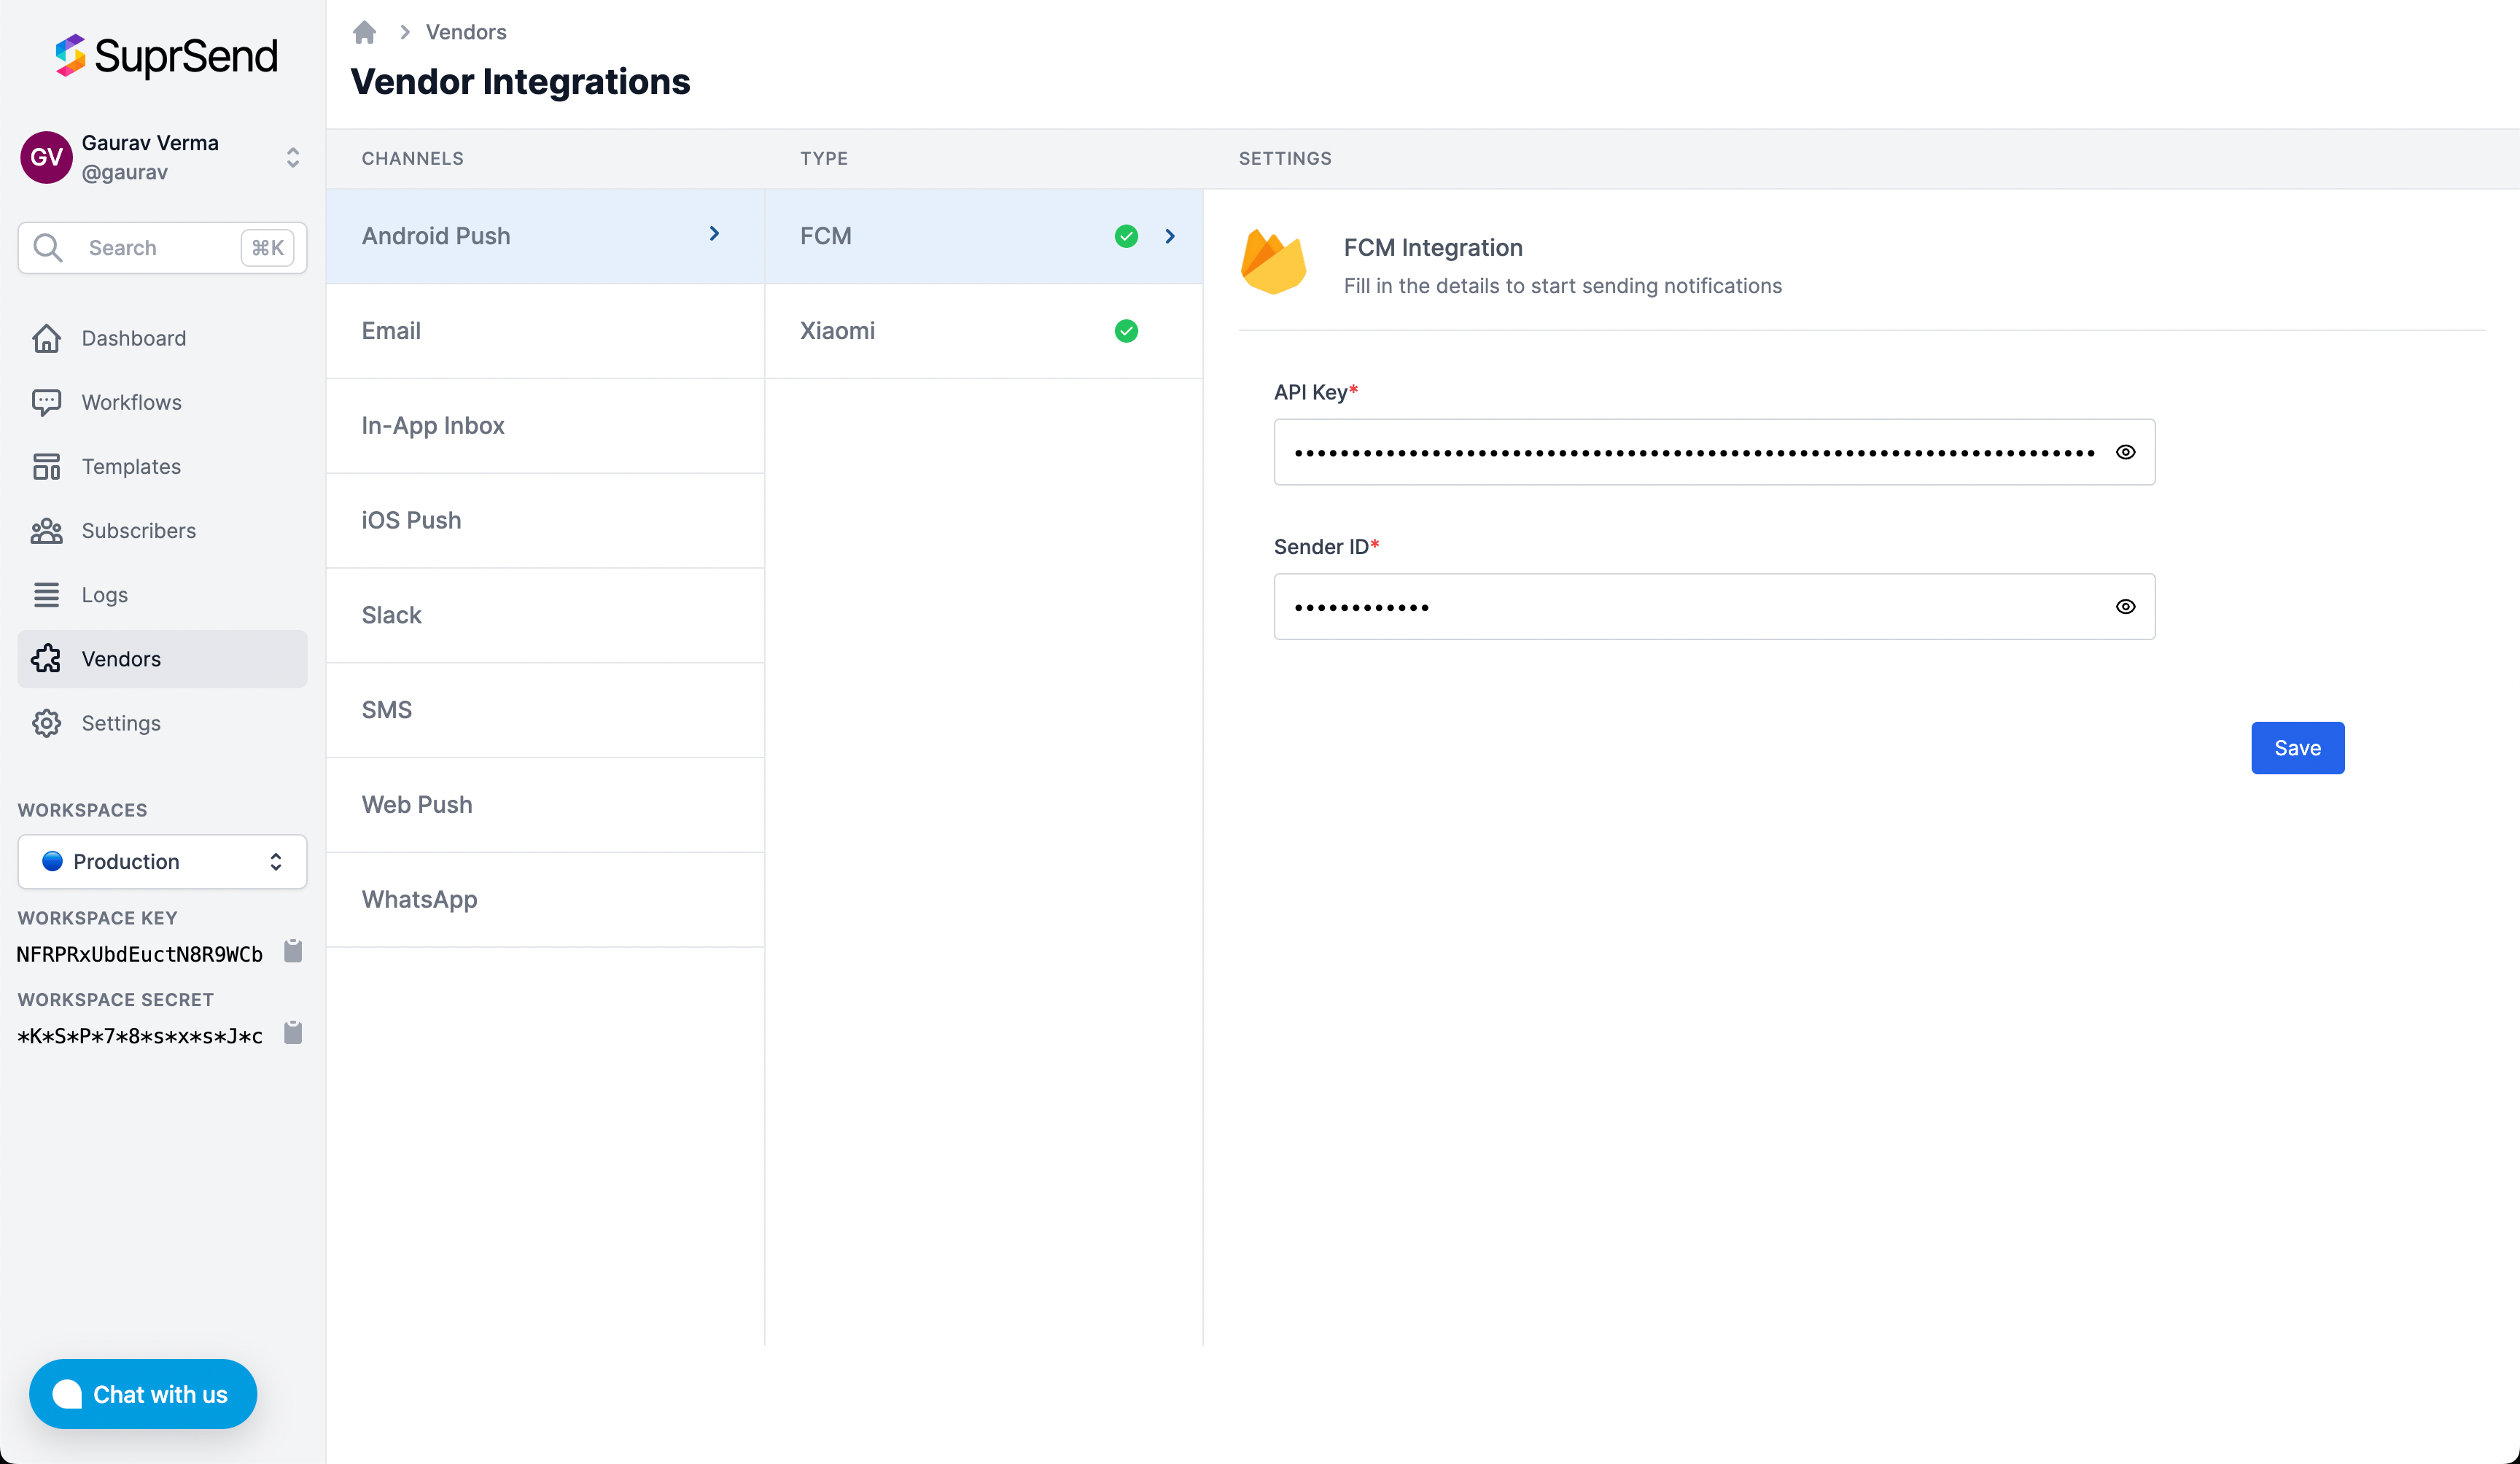Open the Logs page
This screenshot has width=2520, height=1464.
104,594
